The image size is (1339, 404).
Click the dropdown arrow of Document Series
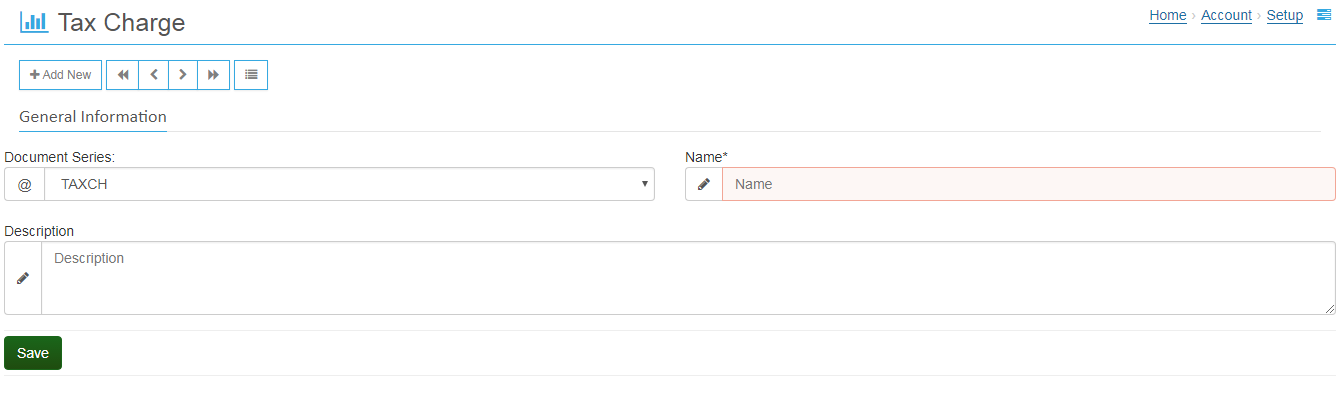(644, 184)
